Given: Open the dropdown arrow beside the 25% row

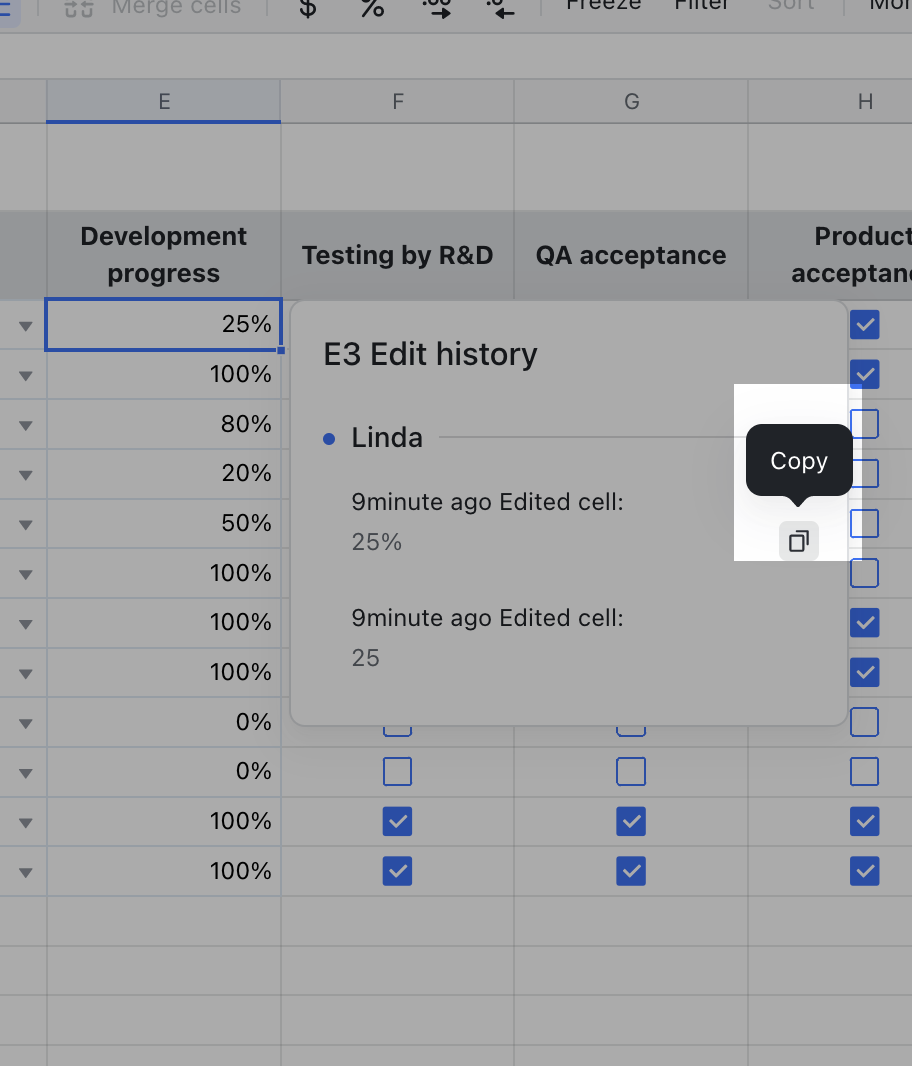Looking at the screenshot, I should pos(23,324).
